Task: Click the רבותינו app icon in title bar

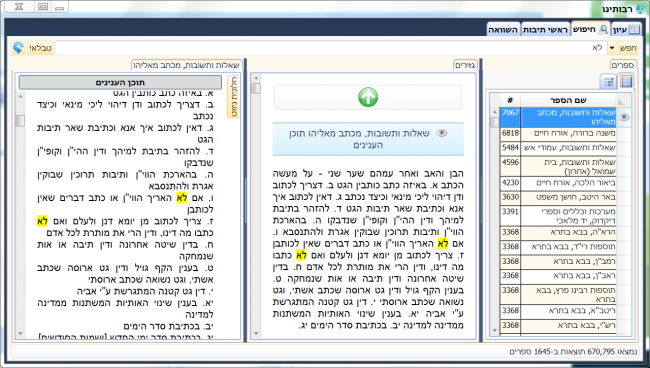Action: (640, 9)
